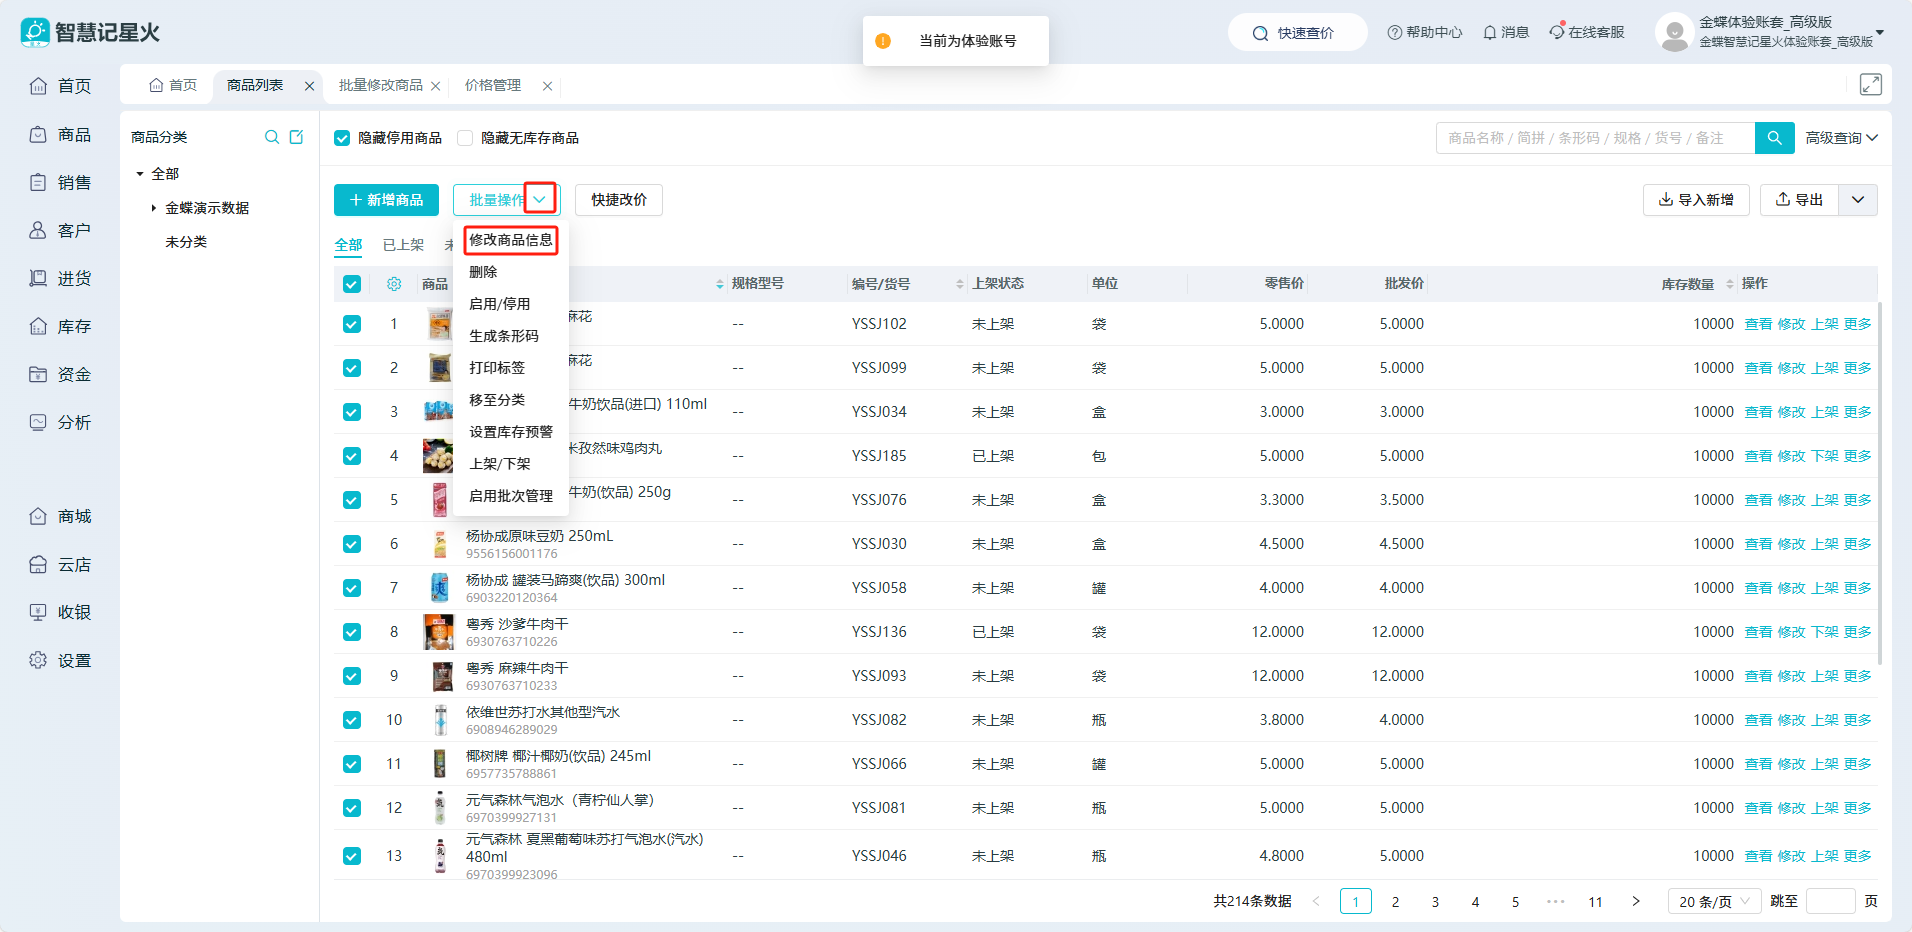Open 批量操作 dropdown arrow
The image size is (1912, 932).
[x=540, y=199]
